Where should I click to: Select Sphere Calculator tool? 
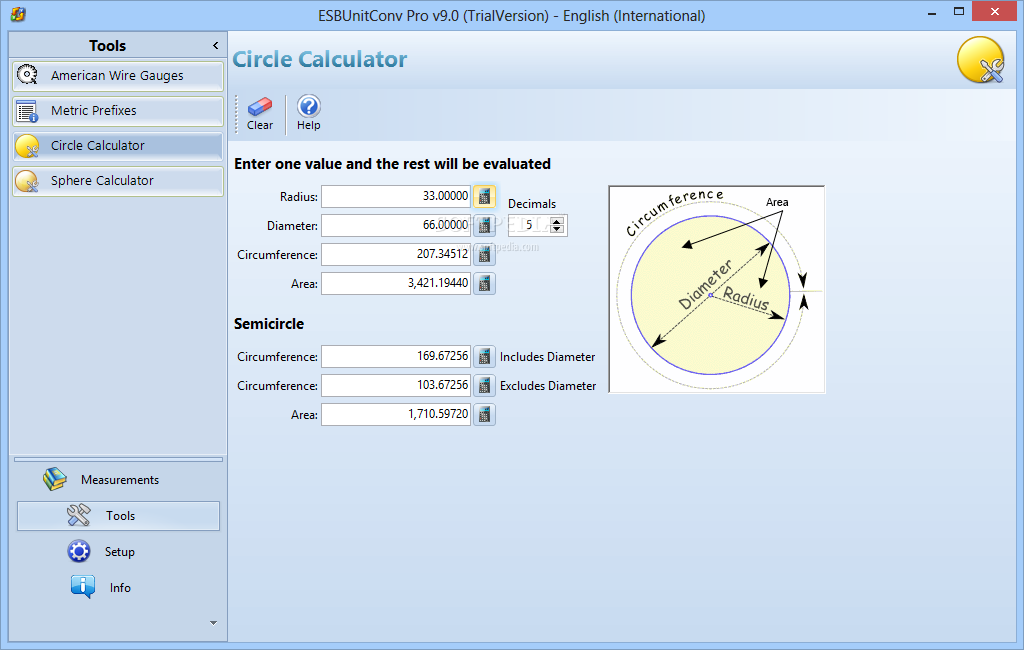click(118, 181)
